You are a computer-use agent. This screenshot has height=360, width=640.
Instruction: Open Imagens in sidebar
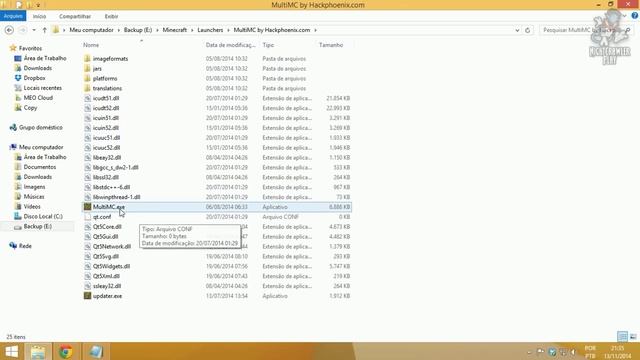(x=34, y=187)
